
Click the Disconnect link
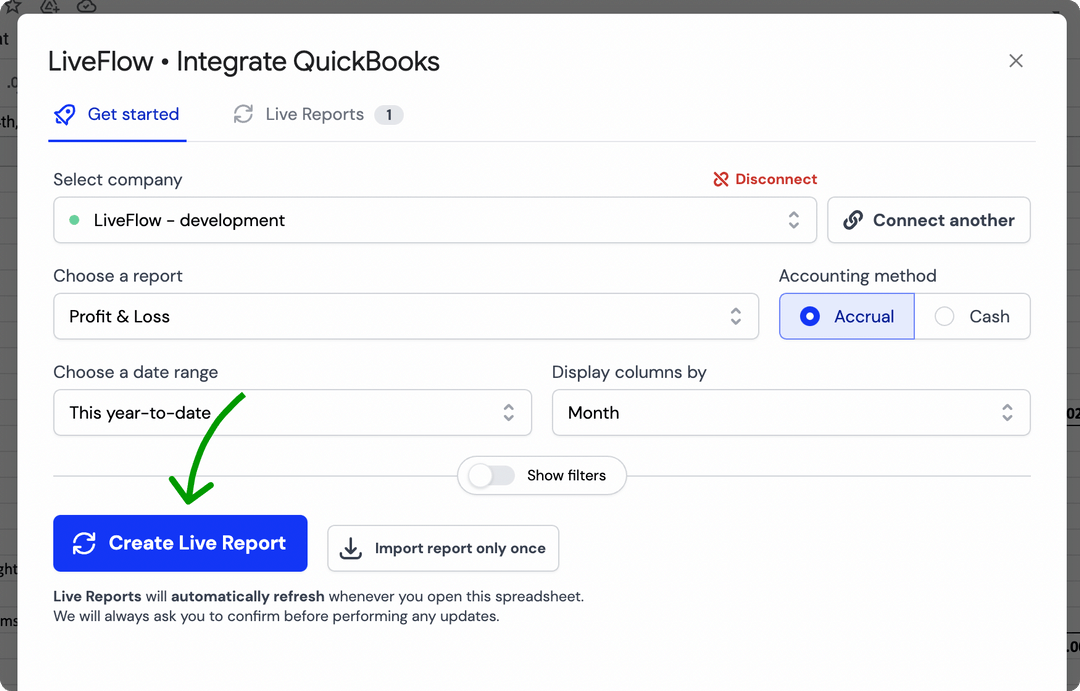click(765, 179)
